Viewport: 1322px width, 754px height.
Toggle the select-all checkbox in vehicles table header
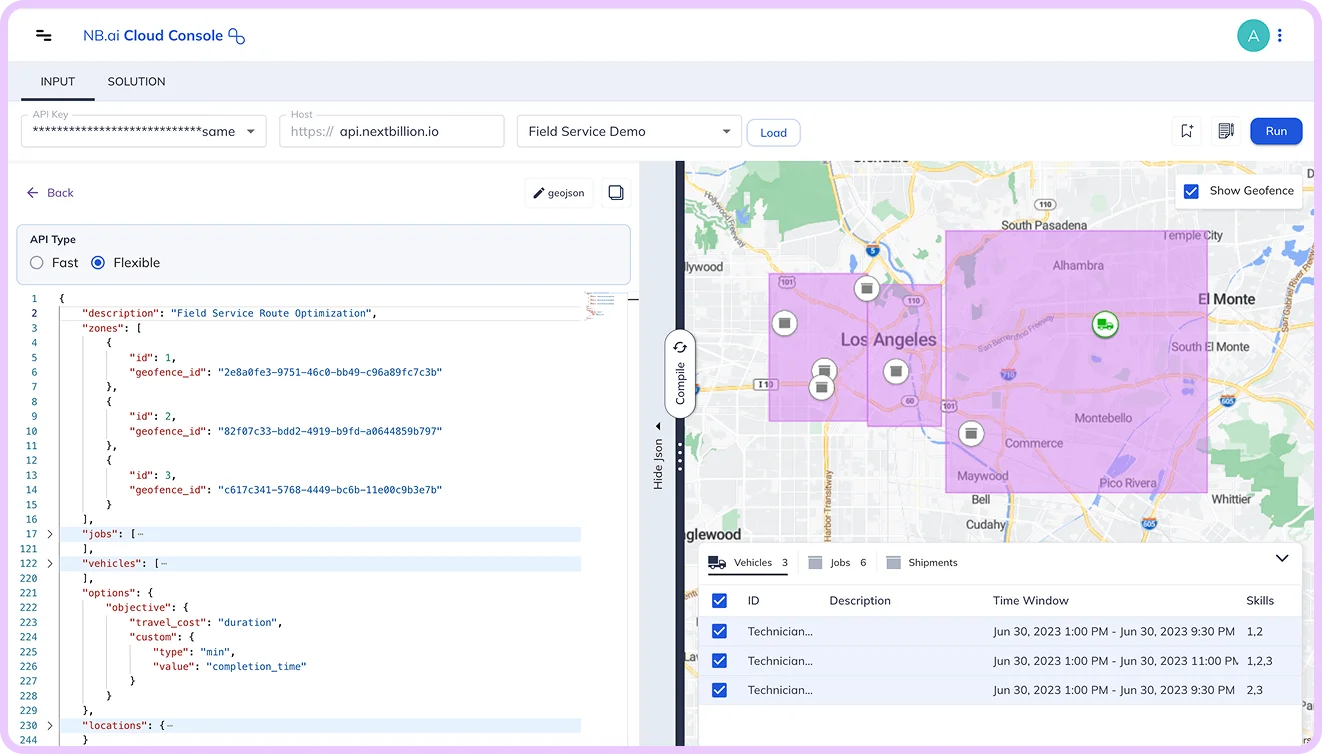[x=719, y=601]
